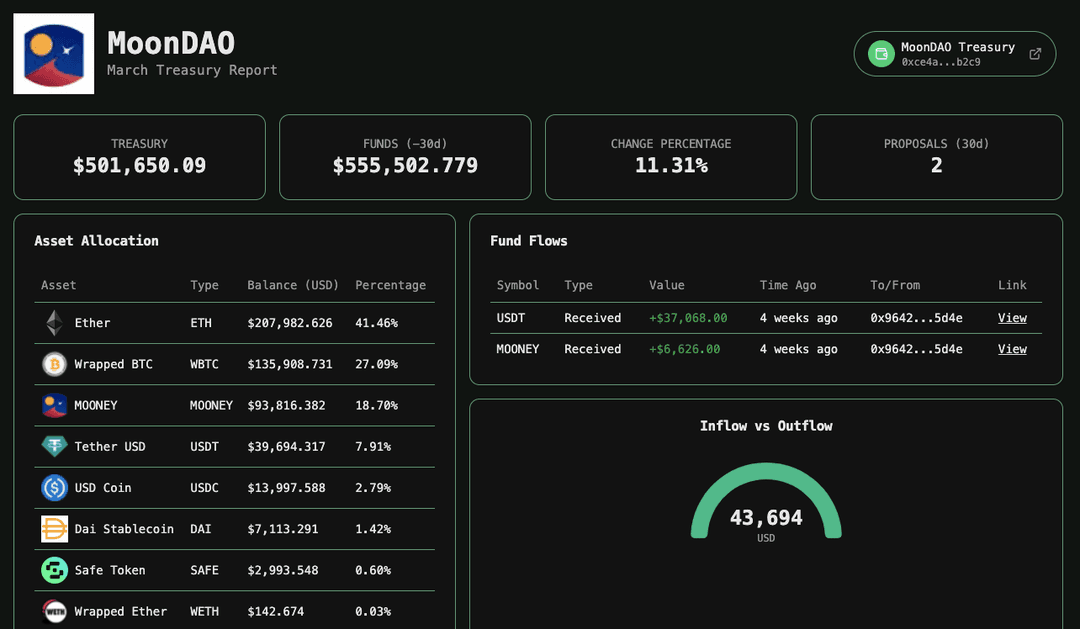Screen dimensions: 1080x629
Task: Click the March Treasury Report subtitle
Action: 192,70
